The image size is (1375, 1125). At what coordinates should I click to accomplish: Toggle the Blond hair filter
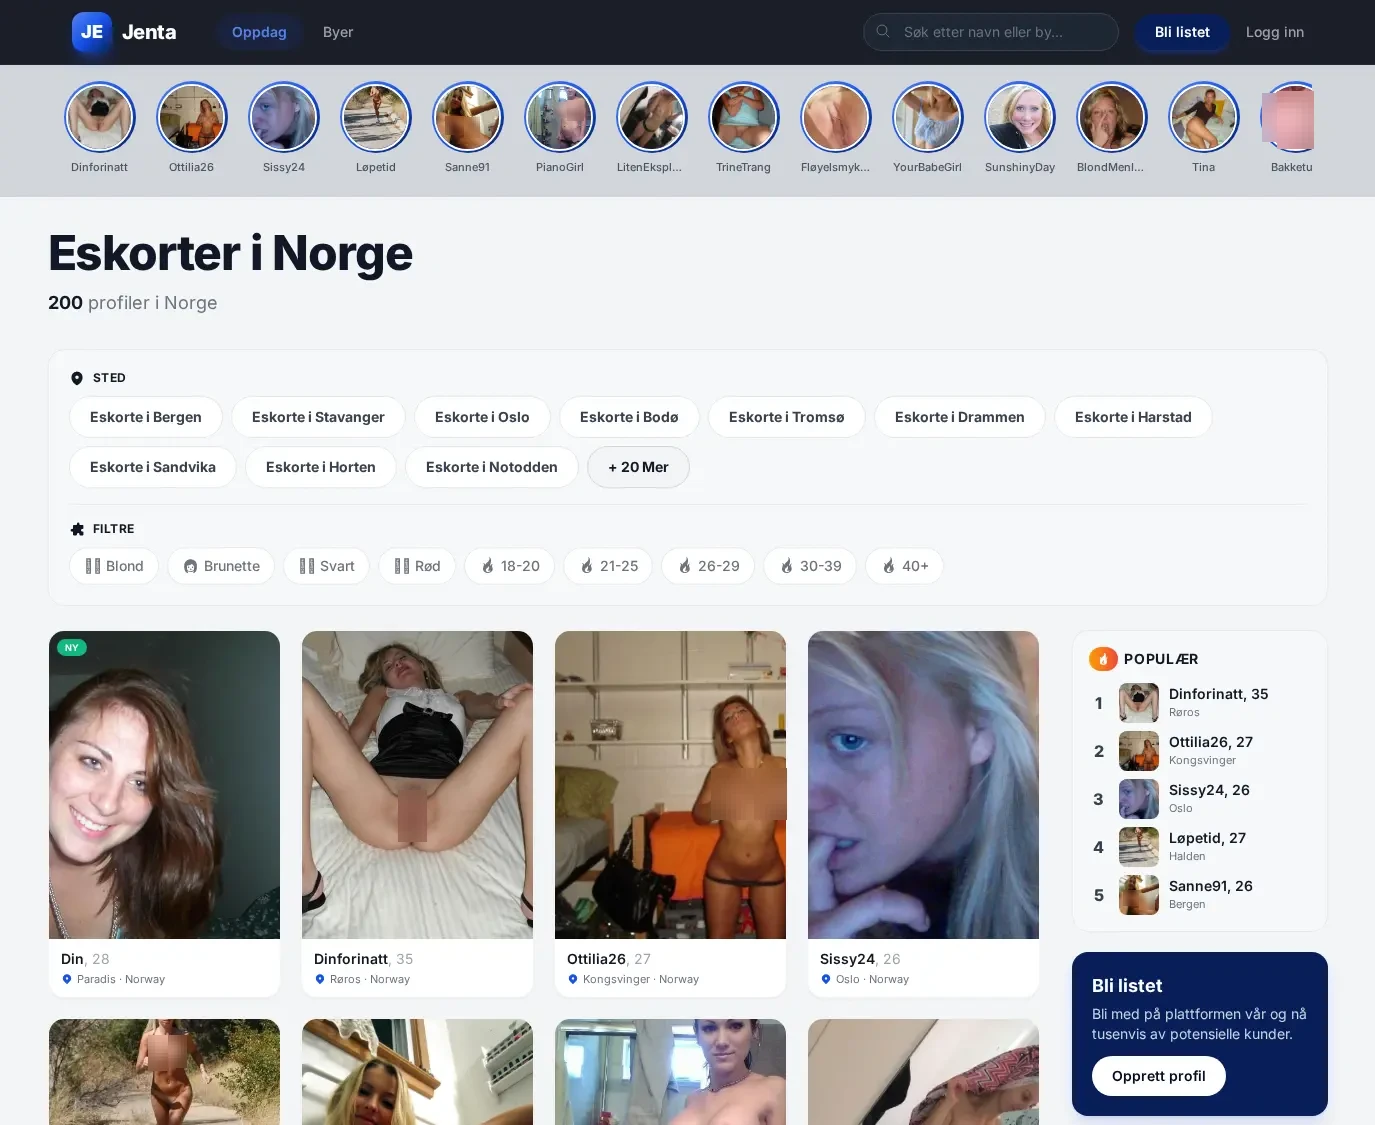pos(114,566)
